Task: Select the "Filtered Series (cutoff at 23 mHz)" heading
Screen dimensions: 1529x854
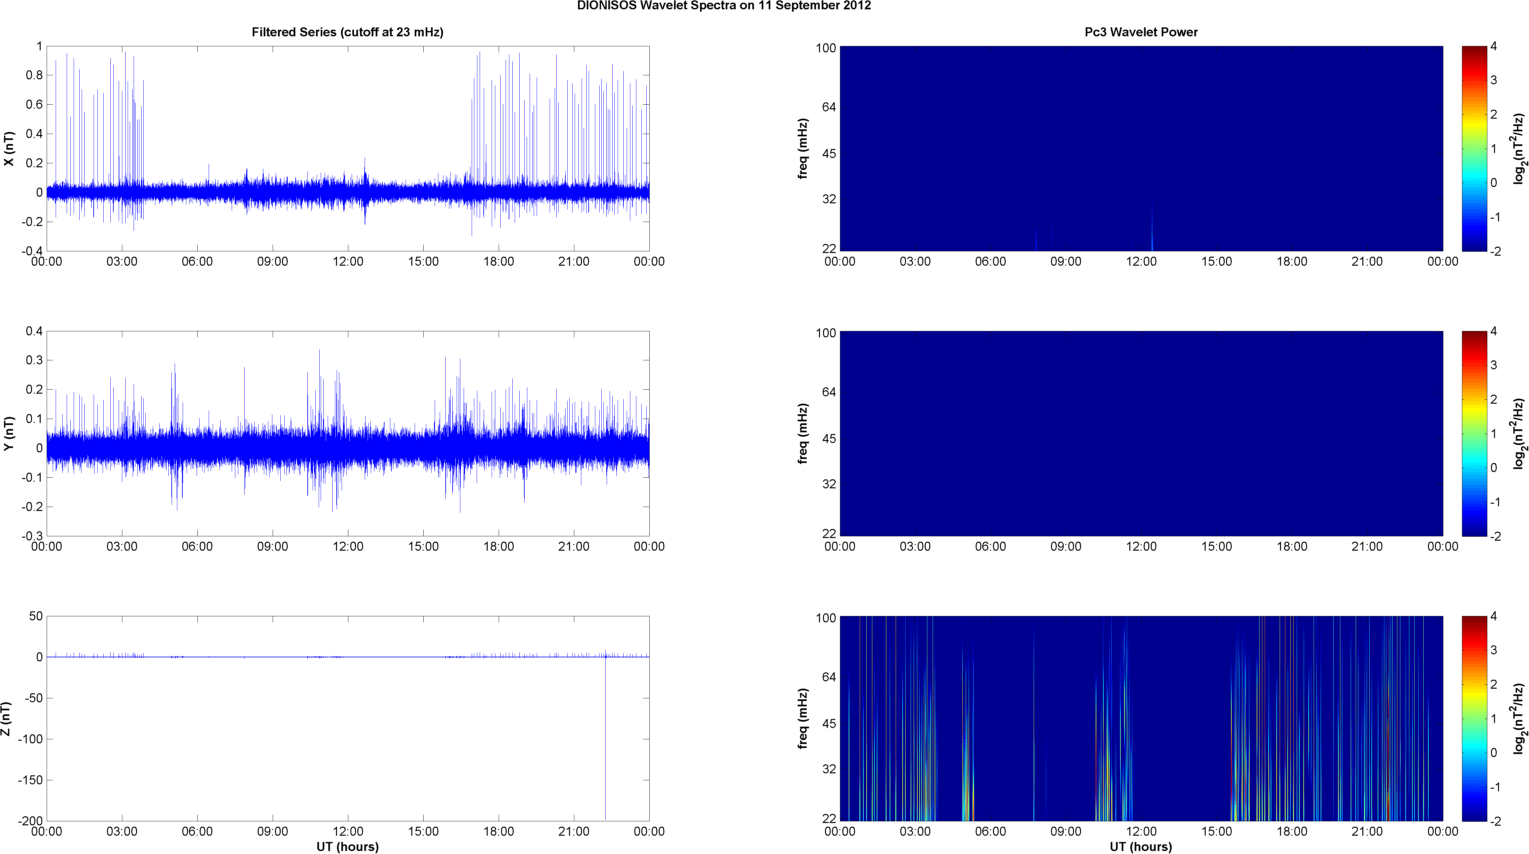Action: [x=347, y=32]
